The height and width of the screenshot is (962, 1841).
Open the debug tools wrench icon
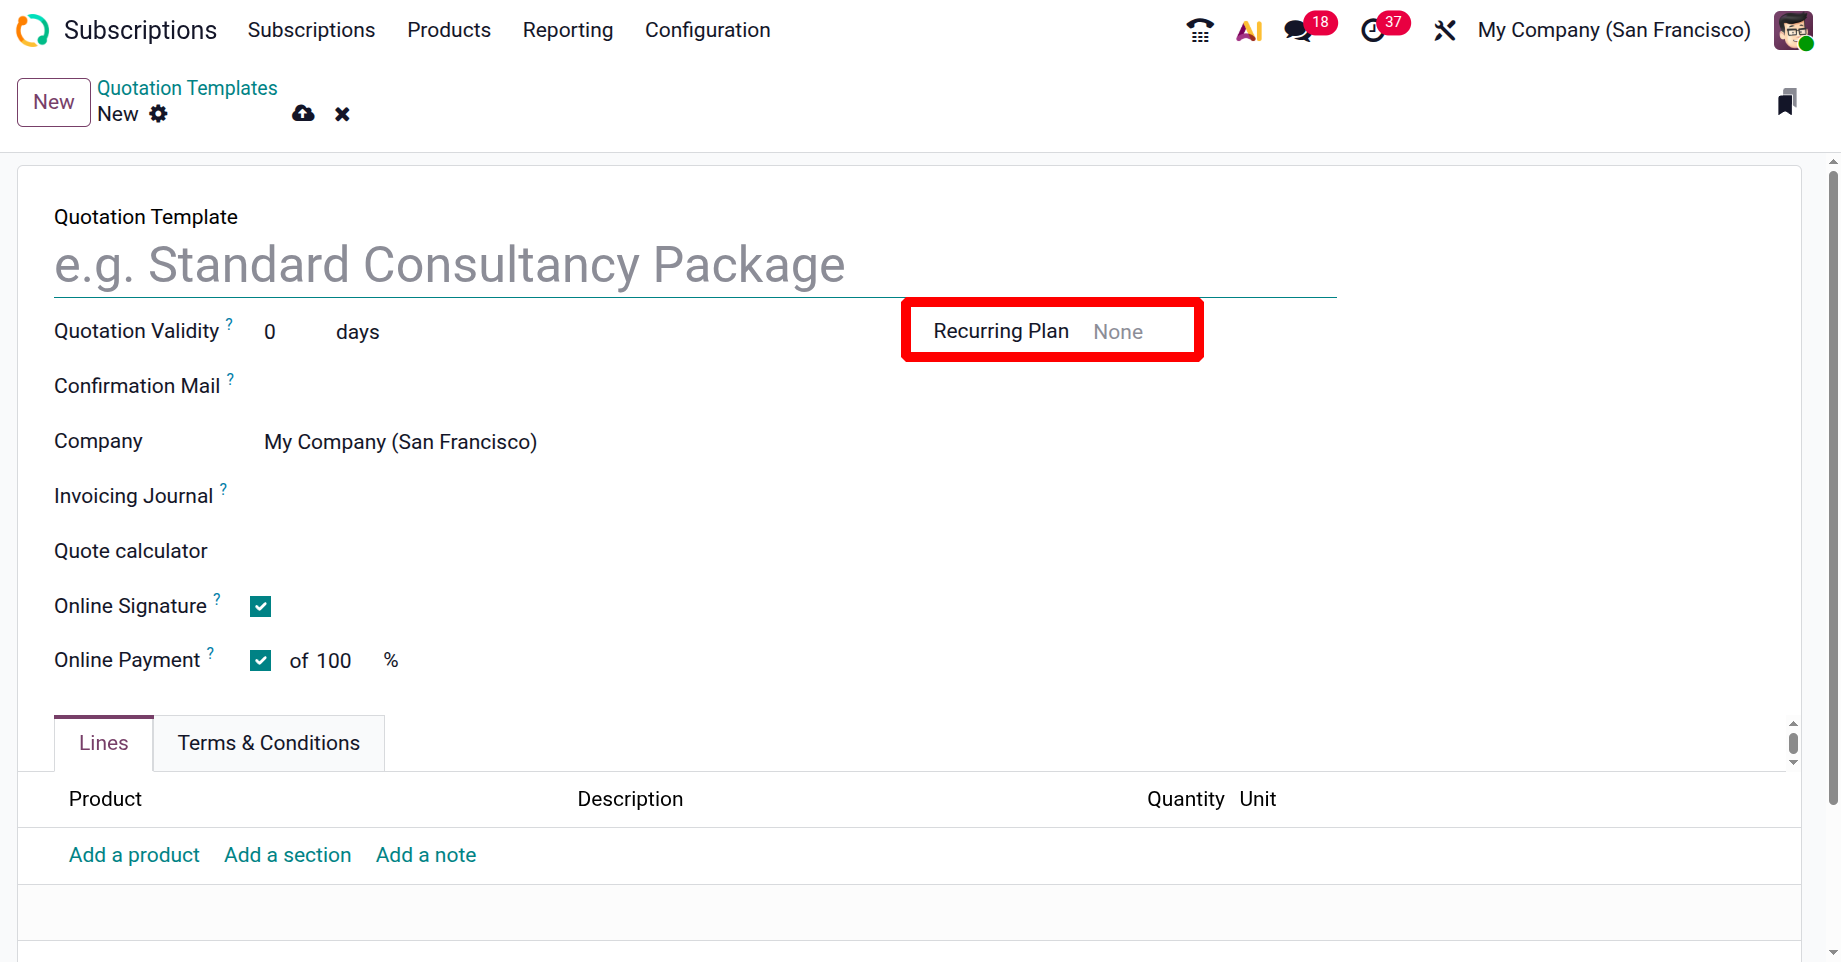(x=1444, y=31)
